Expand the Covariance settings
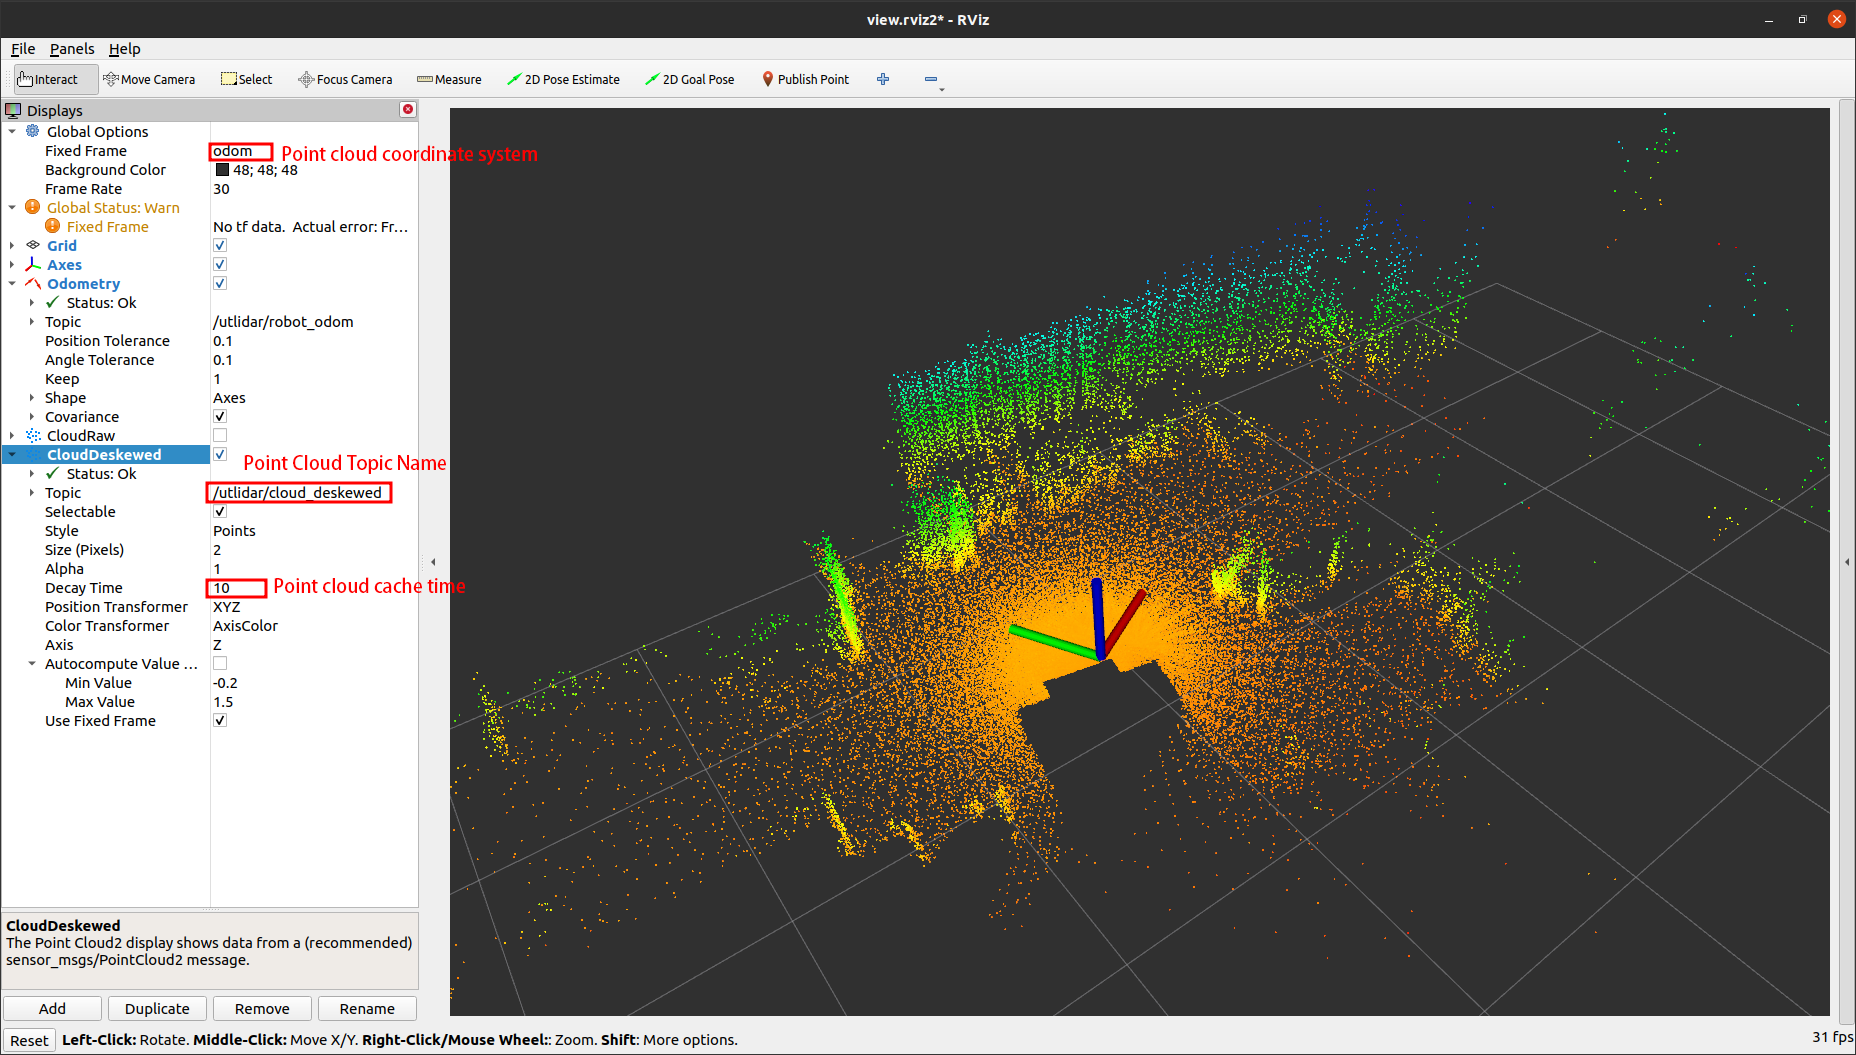Viewport: 1856px width, 1055px height. (x=31, y=416)
